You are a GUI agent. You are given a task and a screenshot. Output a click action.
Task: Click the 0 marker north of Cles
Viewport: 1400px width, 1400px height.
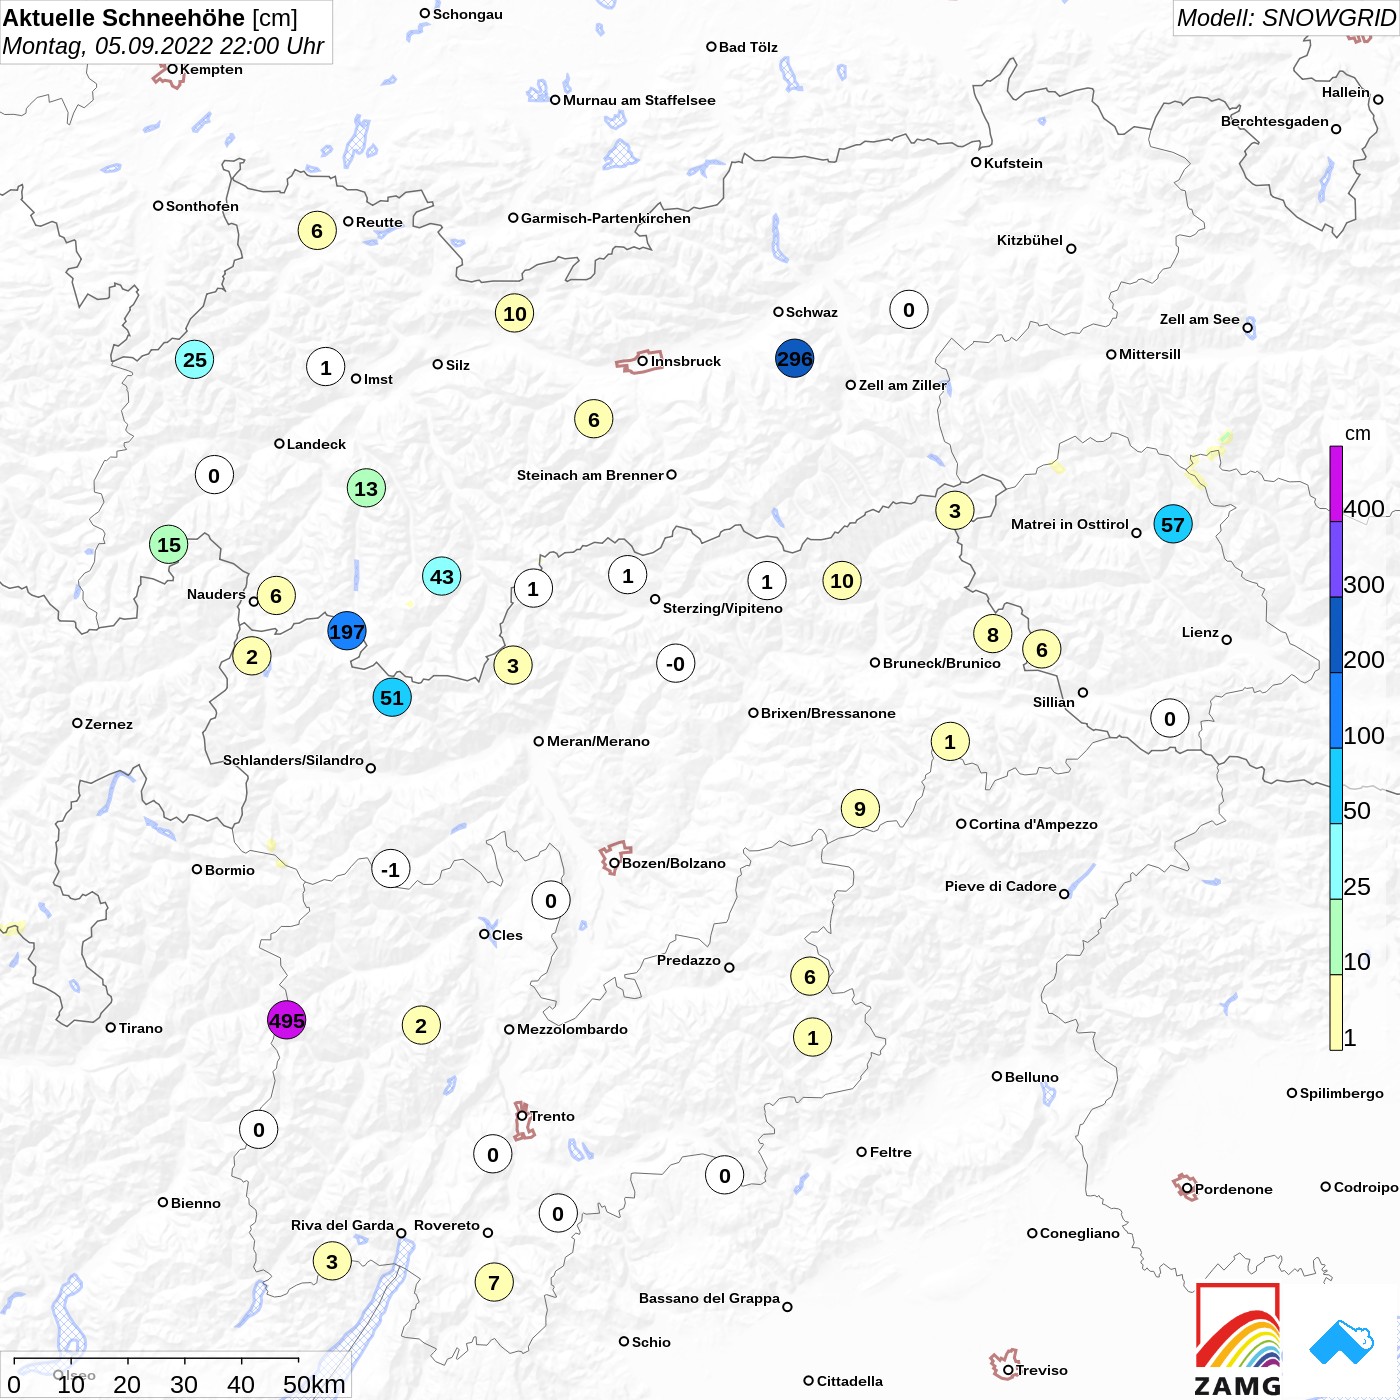(551, 900)
